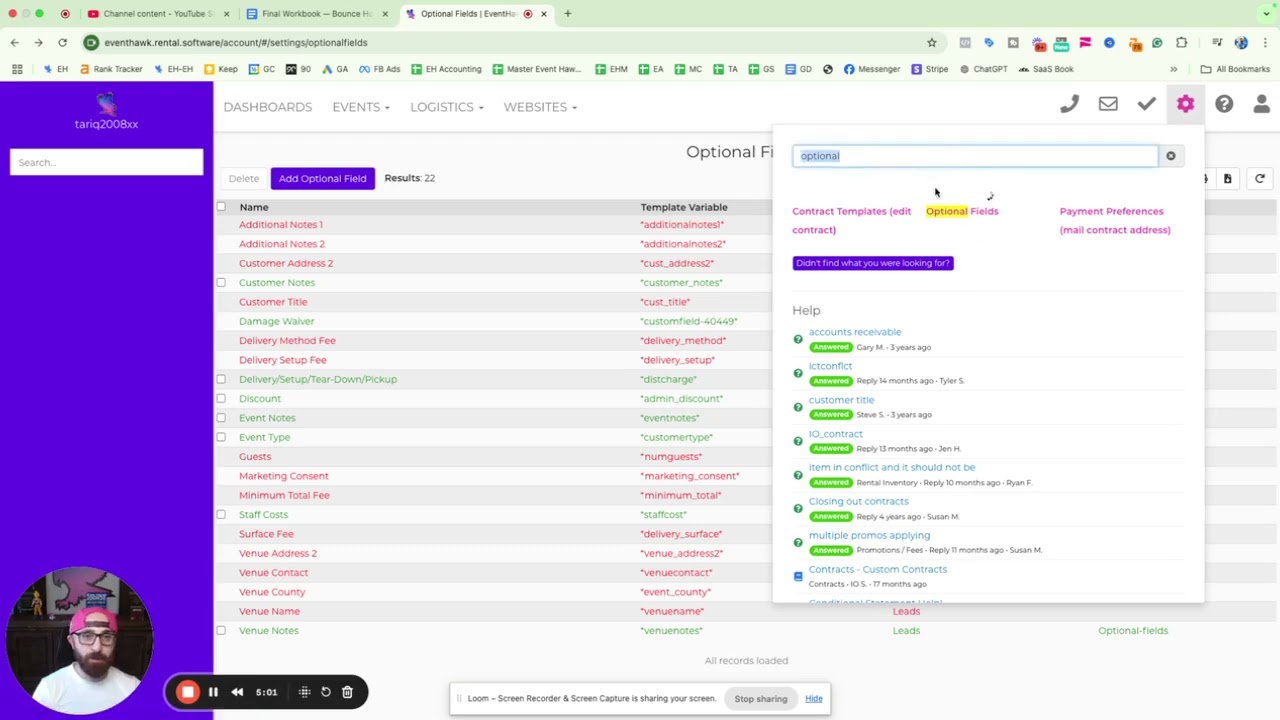Click Didn't find what you were looking for
Screen dimensions: 1280x720
(873, 263)
